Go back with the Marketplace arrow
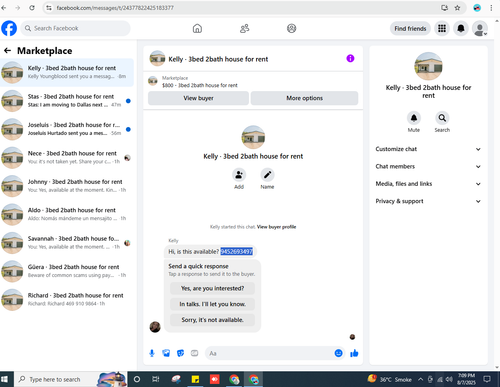The image size is (500, 387). tap(7, 51)
